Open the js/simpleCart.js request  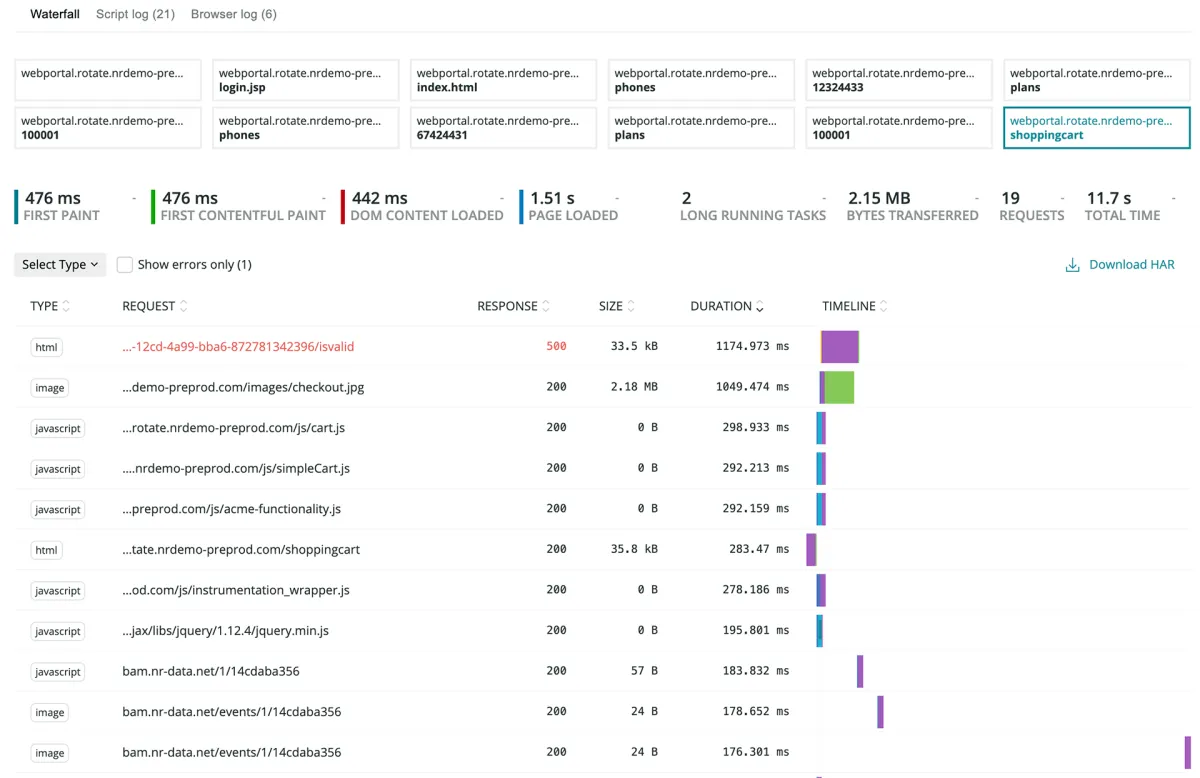click(236, 468)
